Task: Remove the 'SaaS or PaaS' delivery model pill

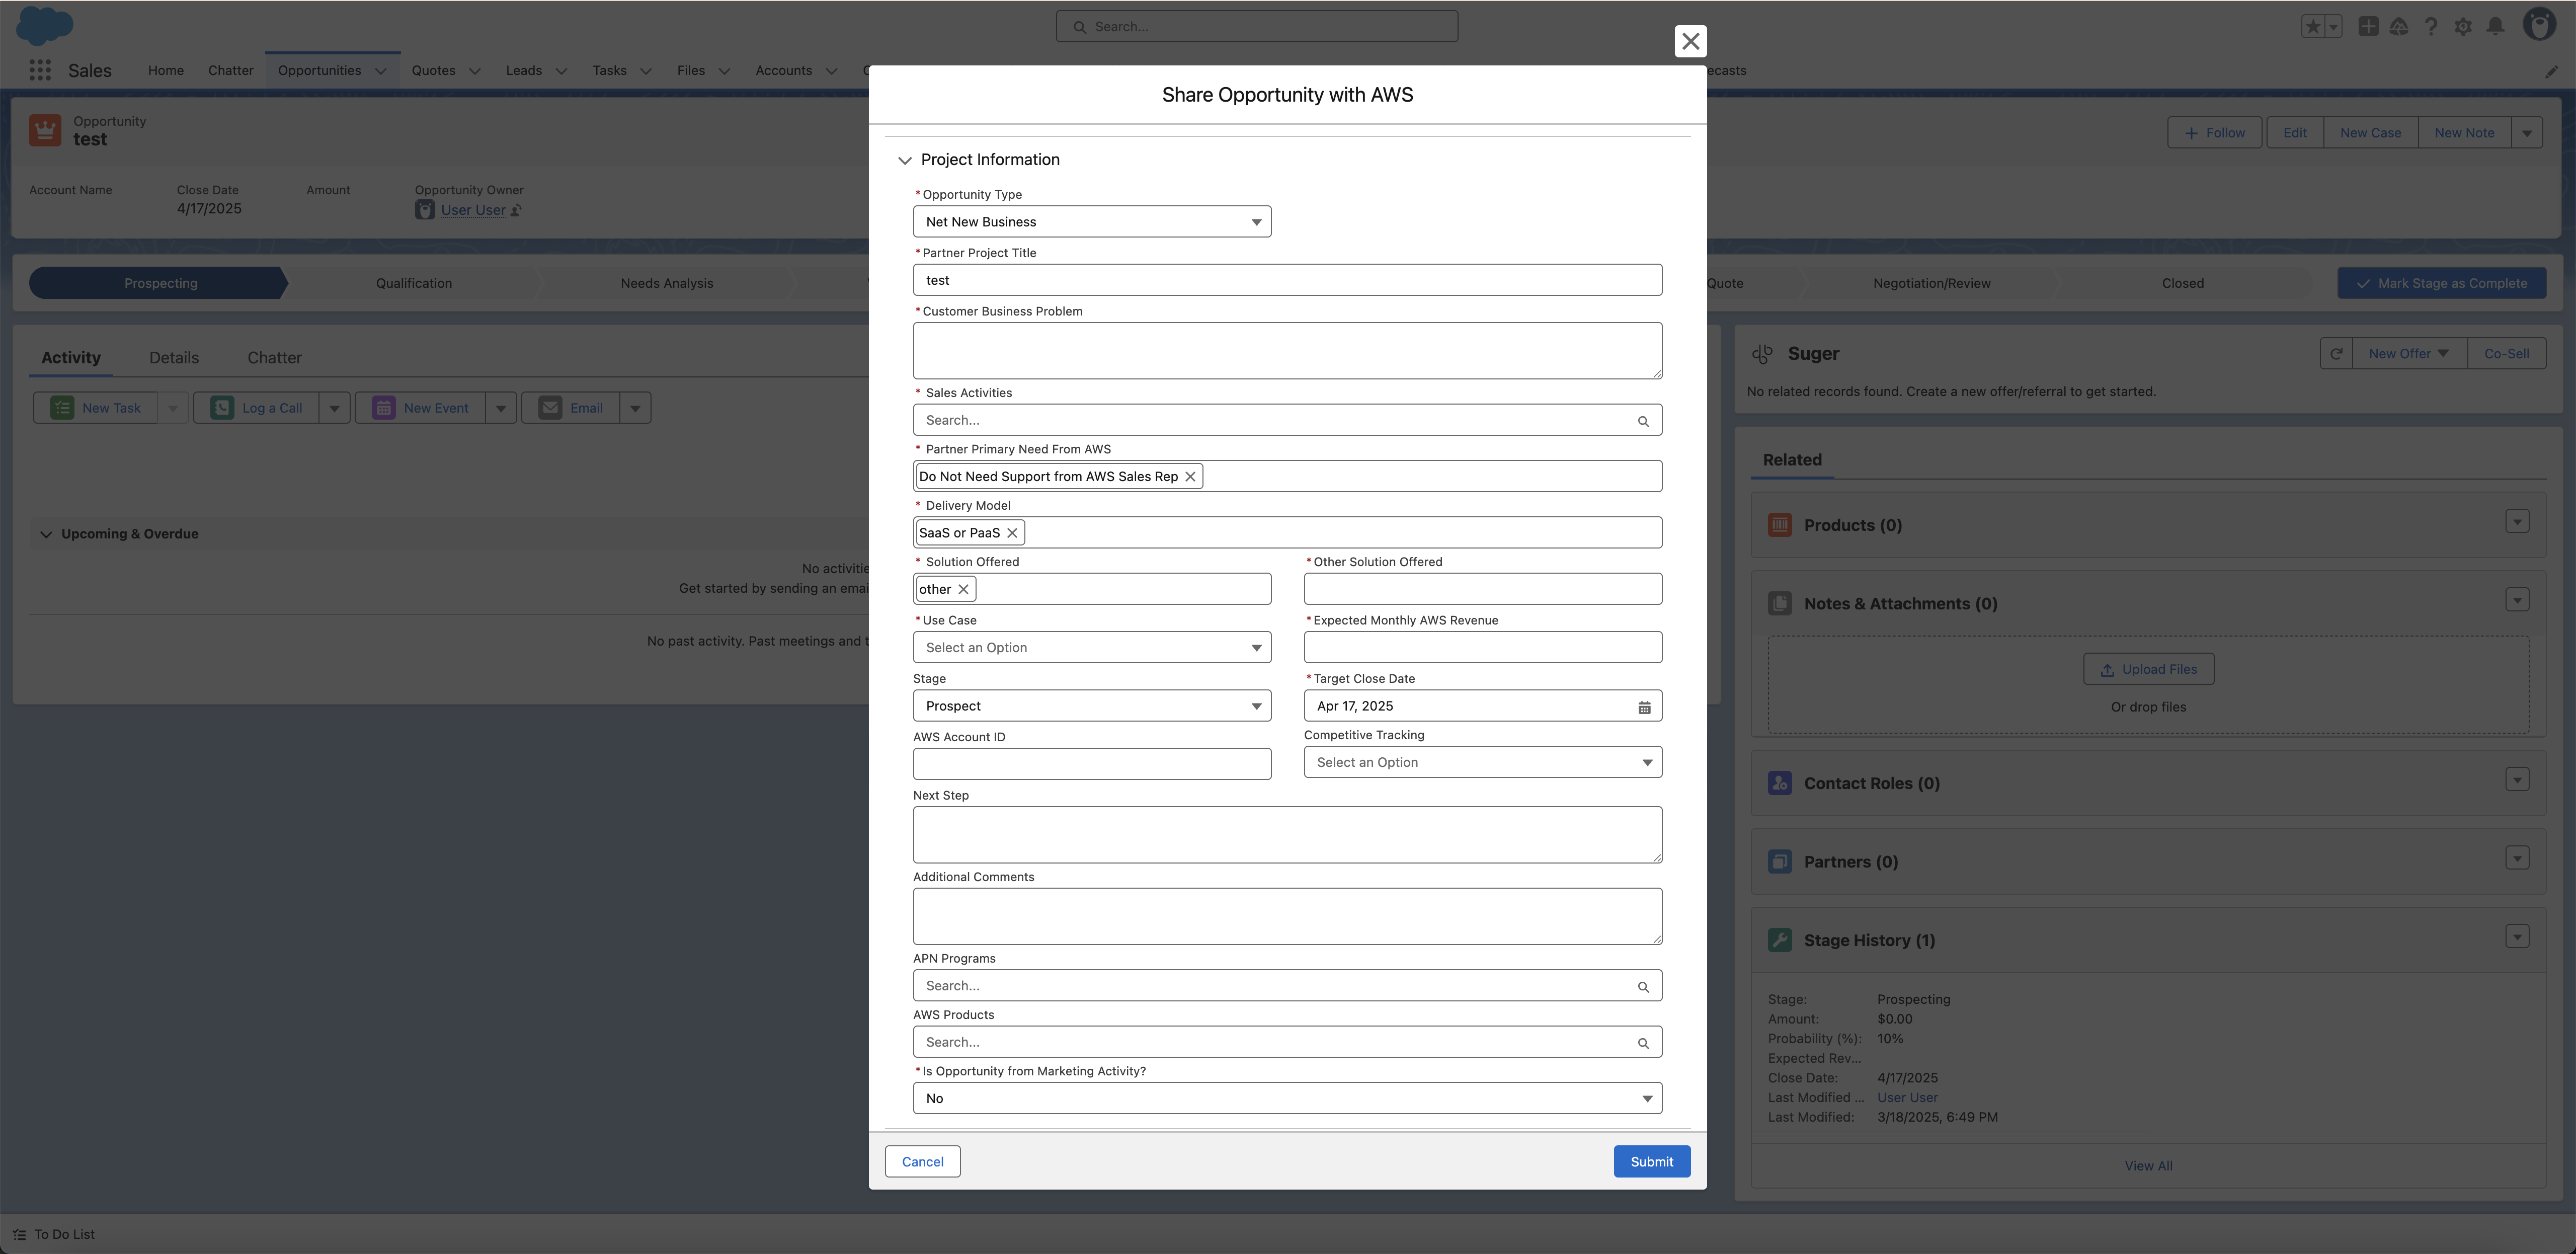Action: click(x=1012, y=533)
